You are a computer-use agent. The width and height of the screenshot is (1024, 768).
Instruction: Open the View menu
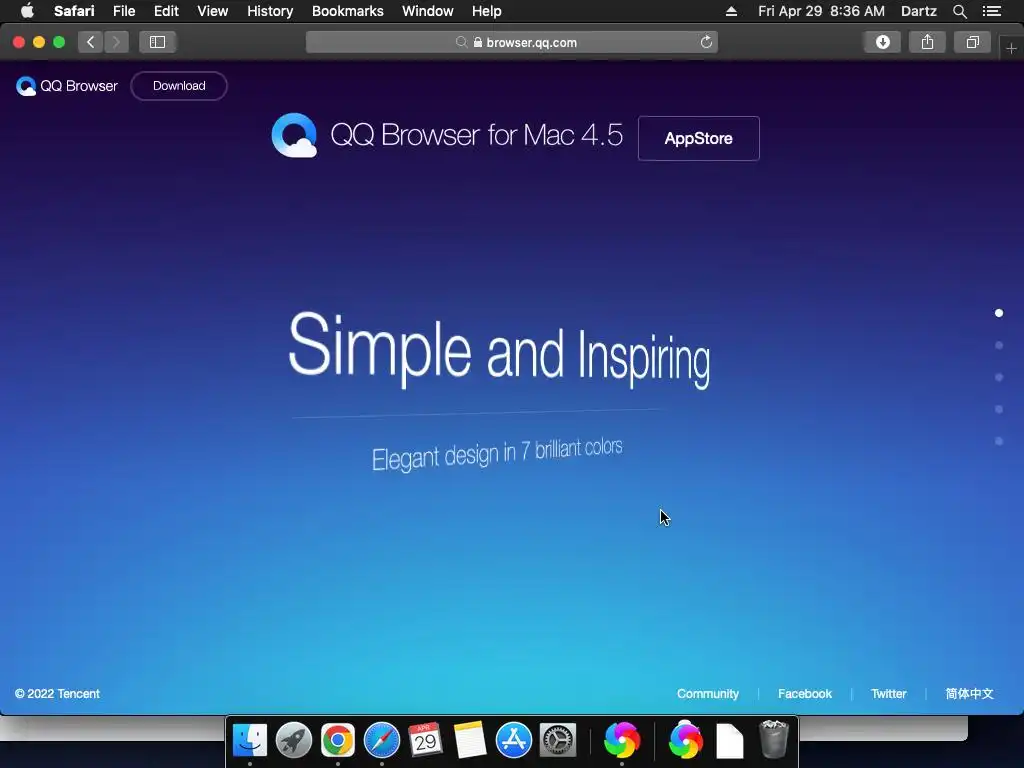click(212, 11)
